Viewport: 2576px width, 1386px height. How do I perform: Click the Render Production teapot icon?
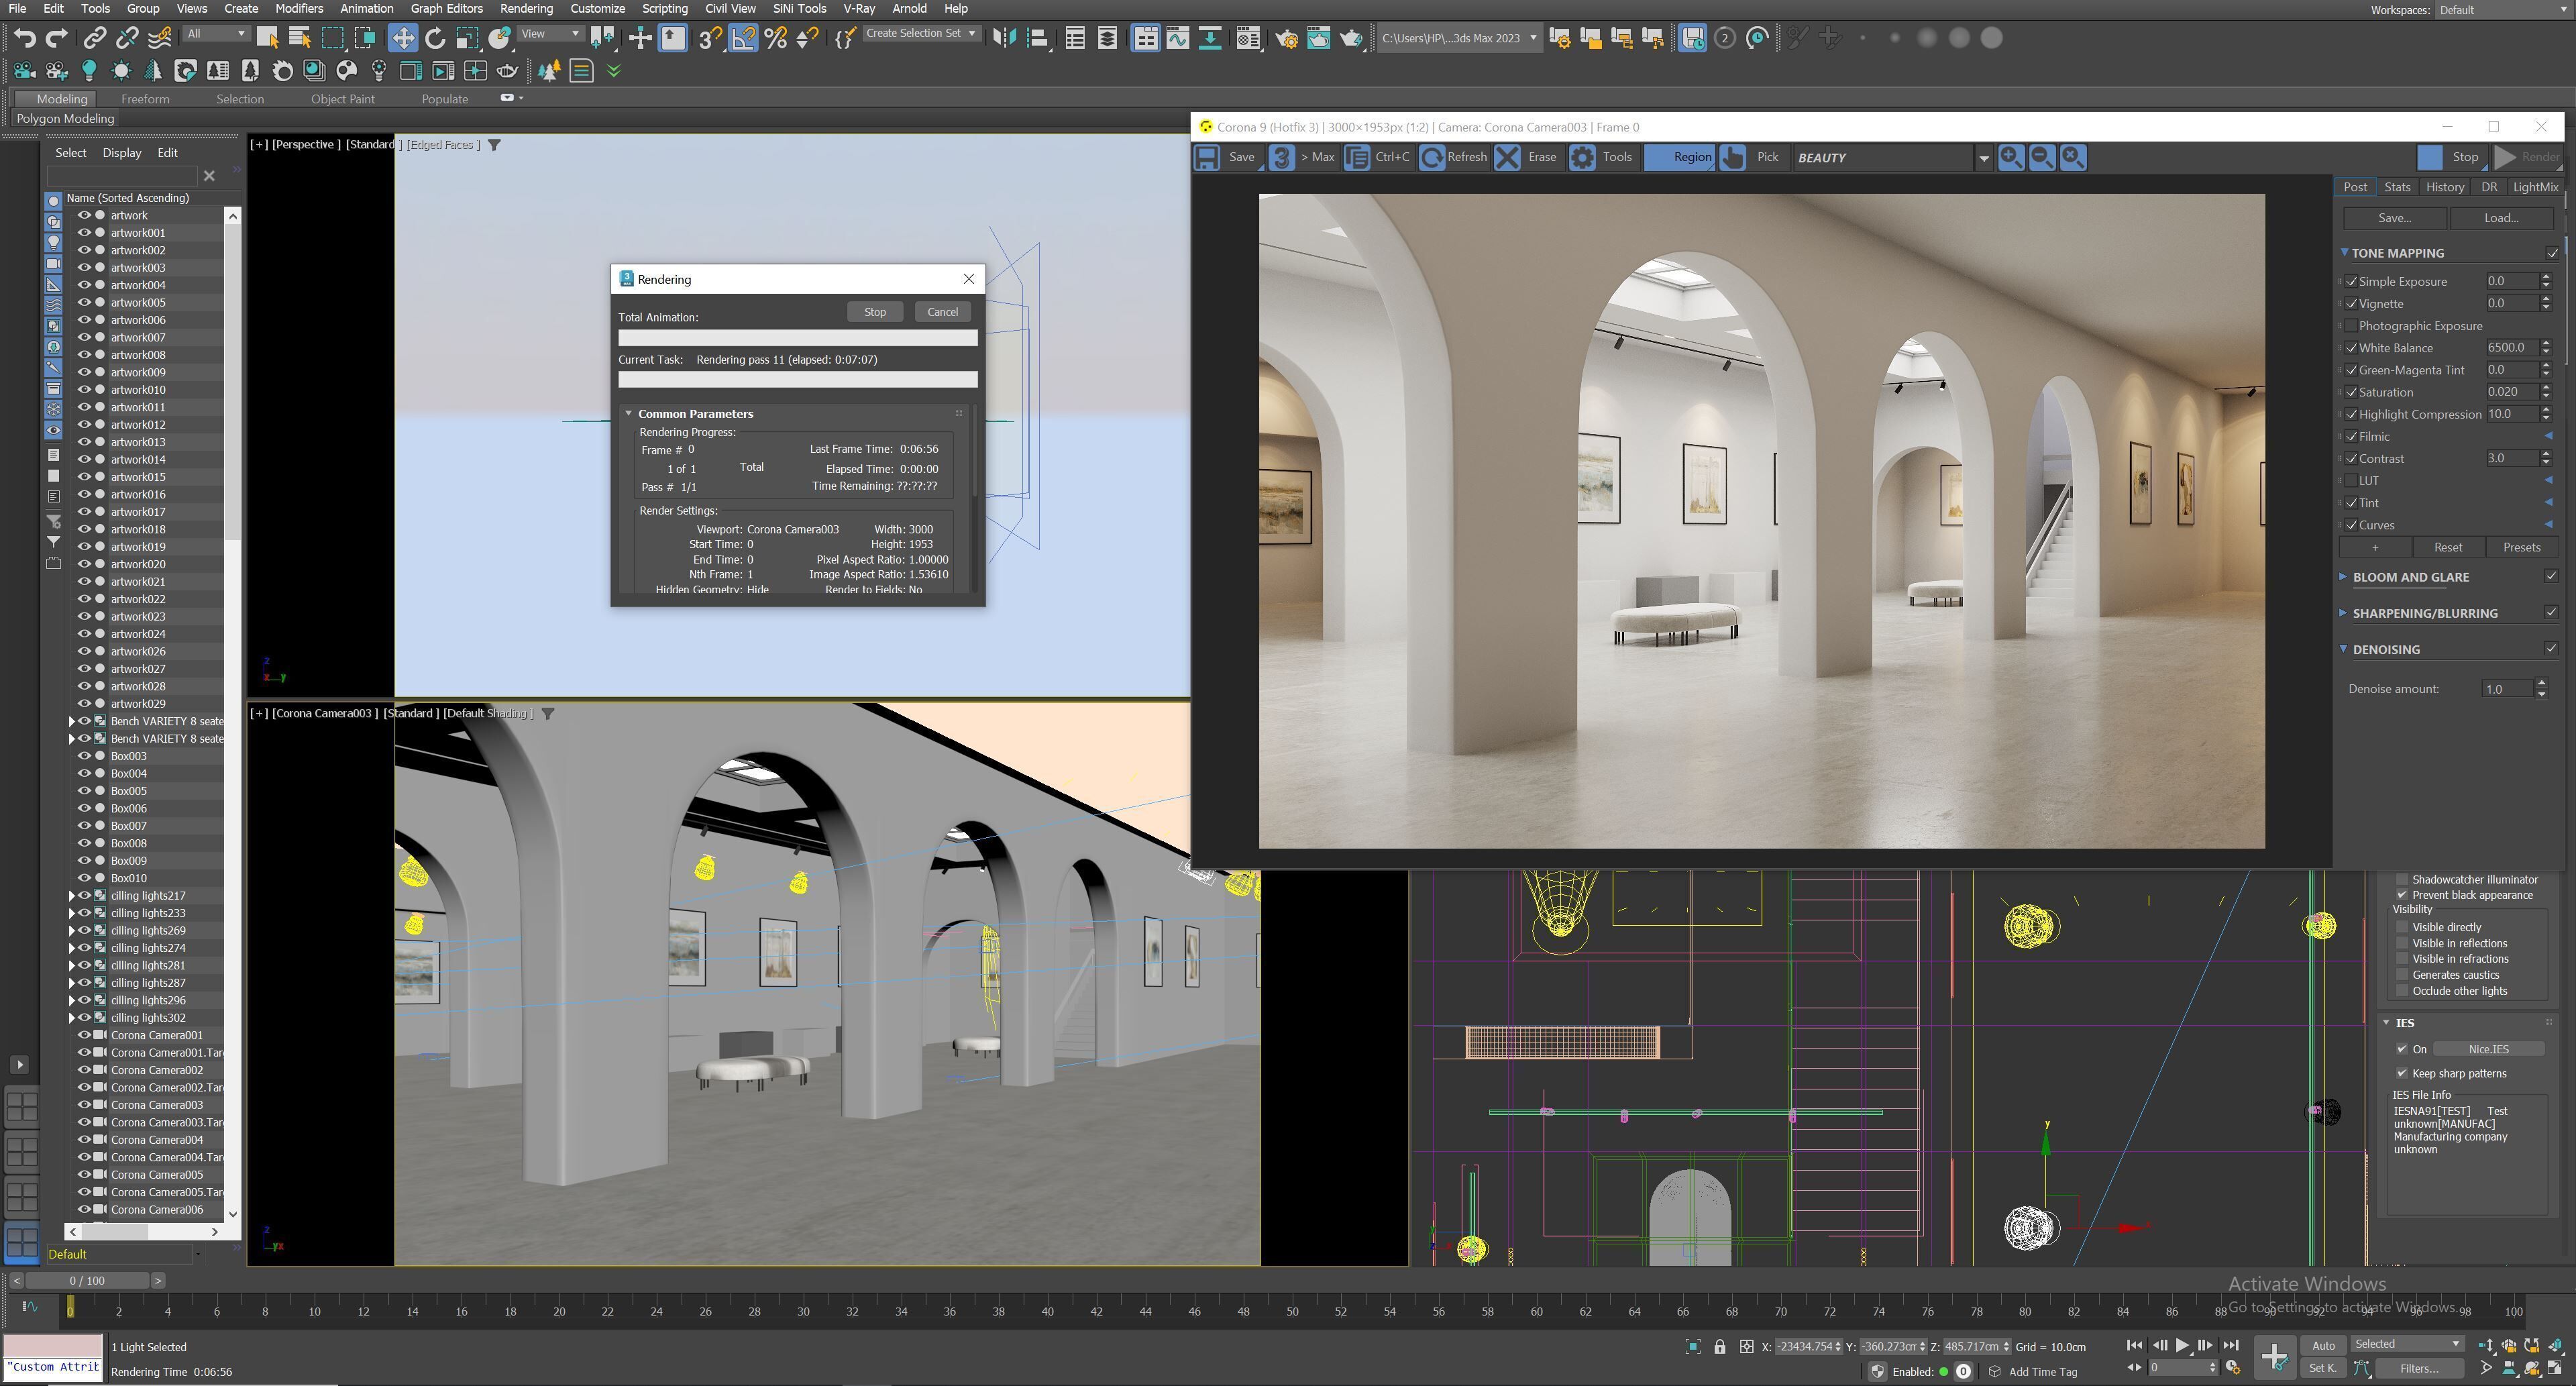[x=1351, y=38]
